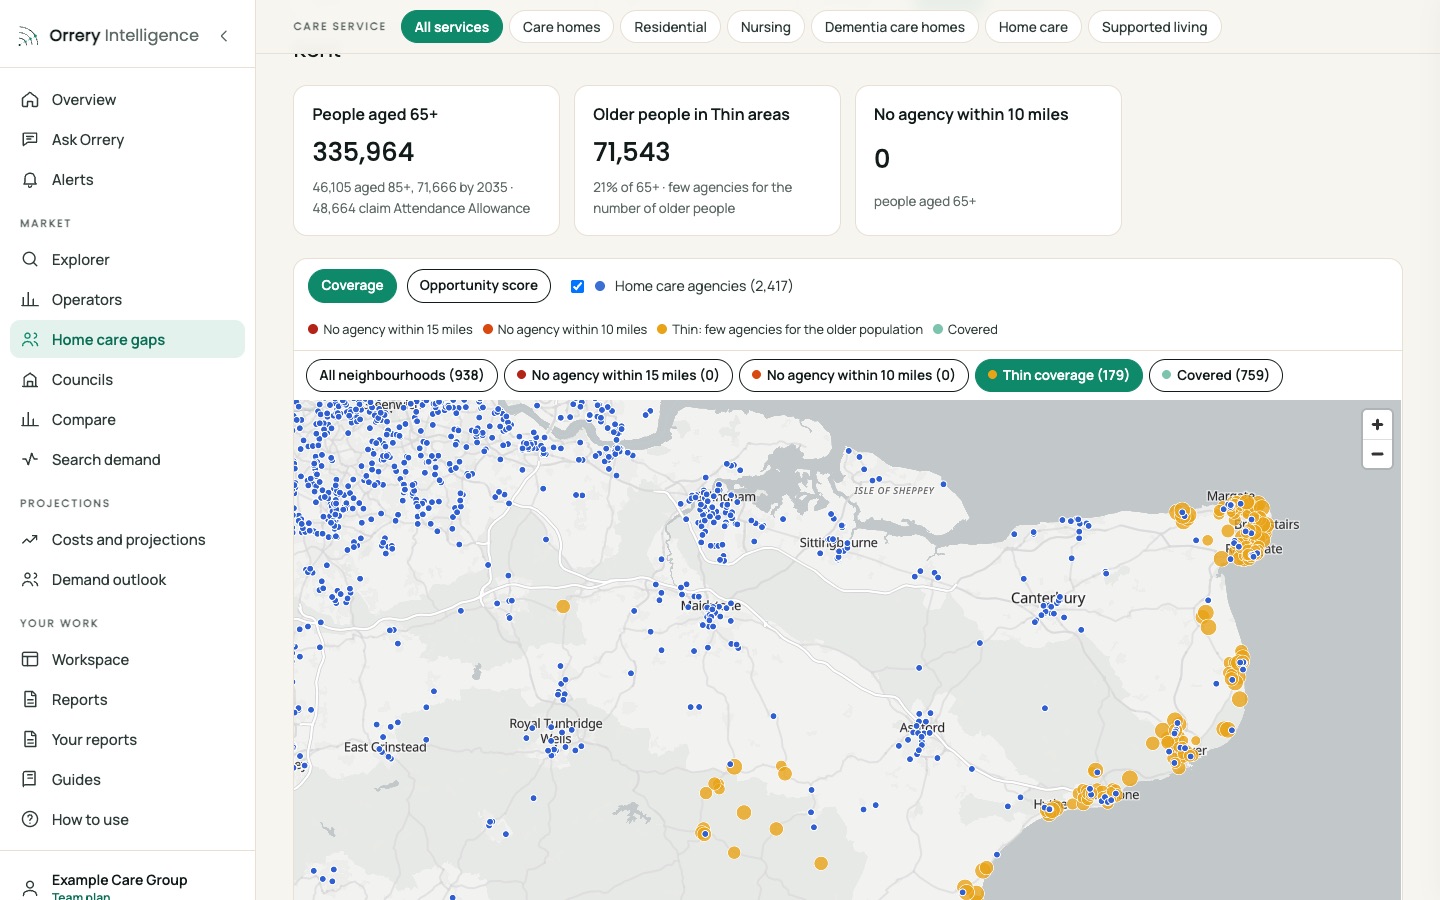This screenshot has width=1440, height=900.
Task: Select the Dementia care homes tab
Action: coord(895,27)
